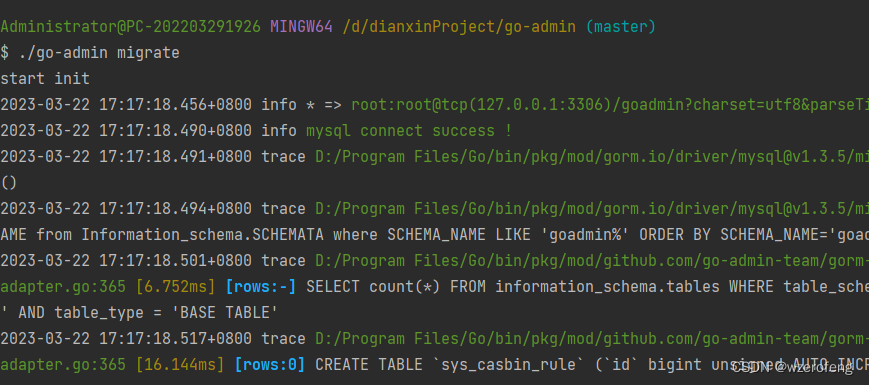Click the [16.144ms] query duration
This screenshot has width=869, height=385.
tap(180, 365)
